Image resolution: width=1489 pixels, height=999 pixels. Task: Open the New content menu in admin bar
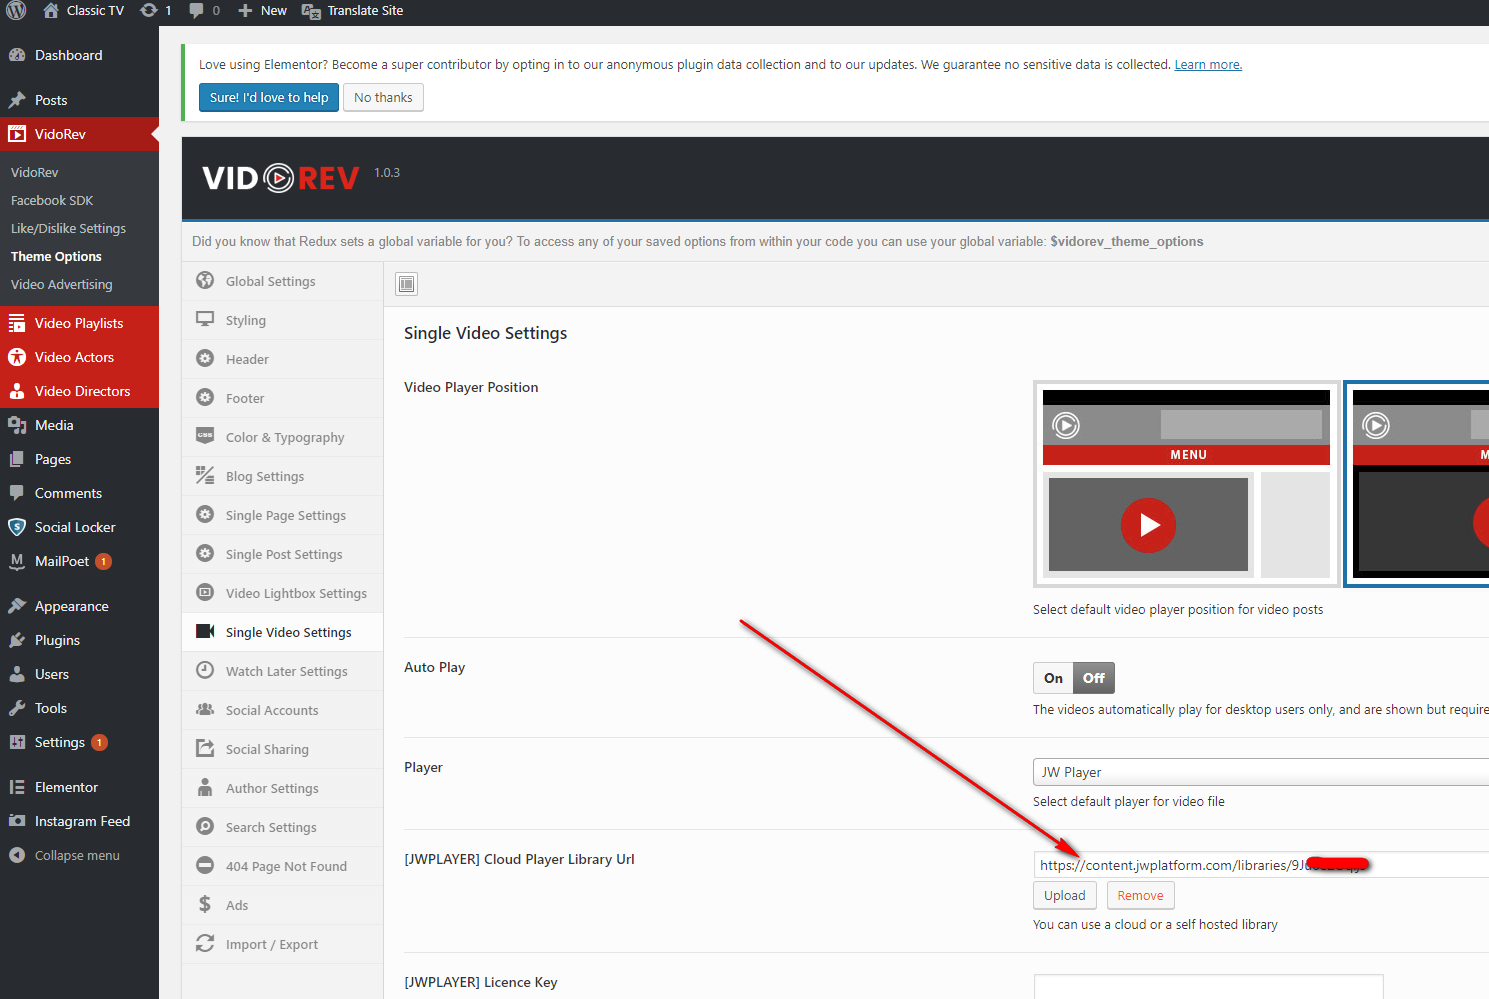pyautogui.click(x=262, y=11)
